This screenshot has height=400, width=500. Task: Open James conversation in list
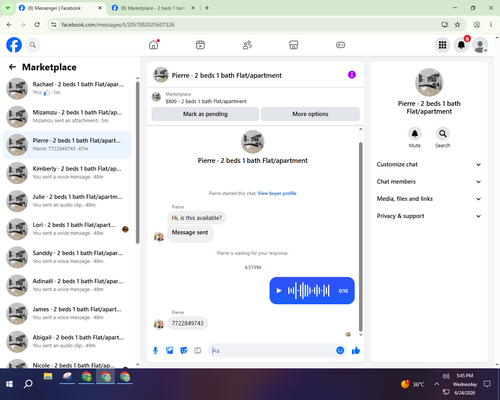[67, 314]
